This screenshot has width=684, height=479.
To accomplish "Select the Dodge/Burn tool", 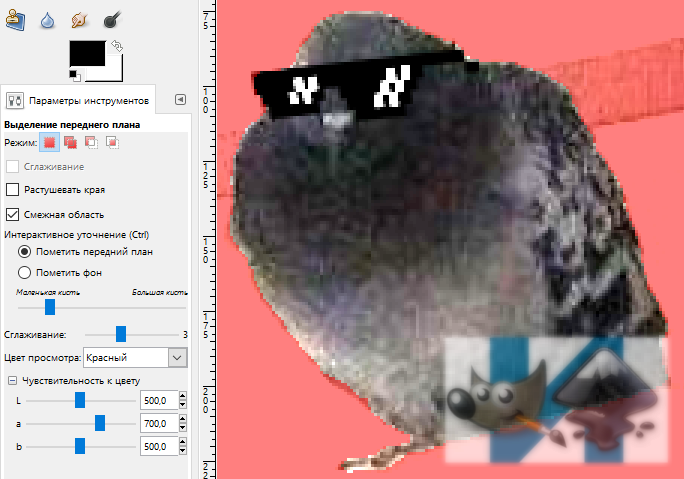I will [x=112, y=20].
